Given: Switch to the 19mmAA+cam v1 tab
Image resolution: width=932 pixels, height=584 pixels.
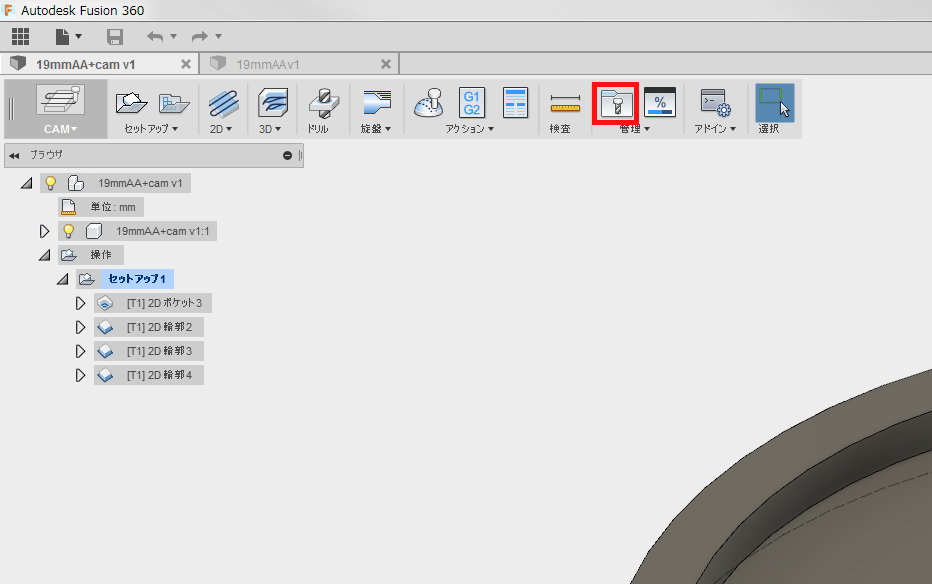Looking at the screenshot, I should pyautogui.click(x=86, y=64).
